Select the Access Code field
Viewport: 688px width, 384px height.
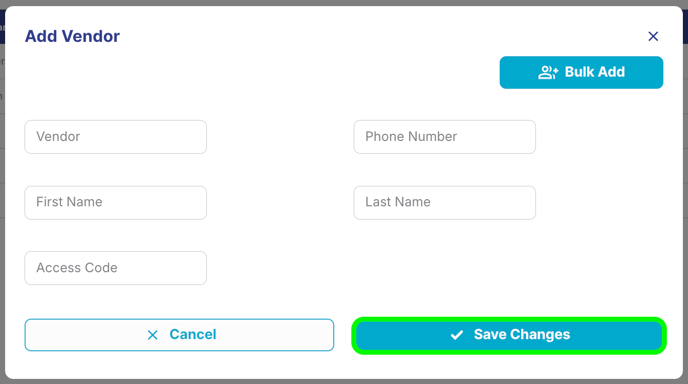click(115, 268)
